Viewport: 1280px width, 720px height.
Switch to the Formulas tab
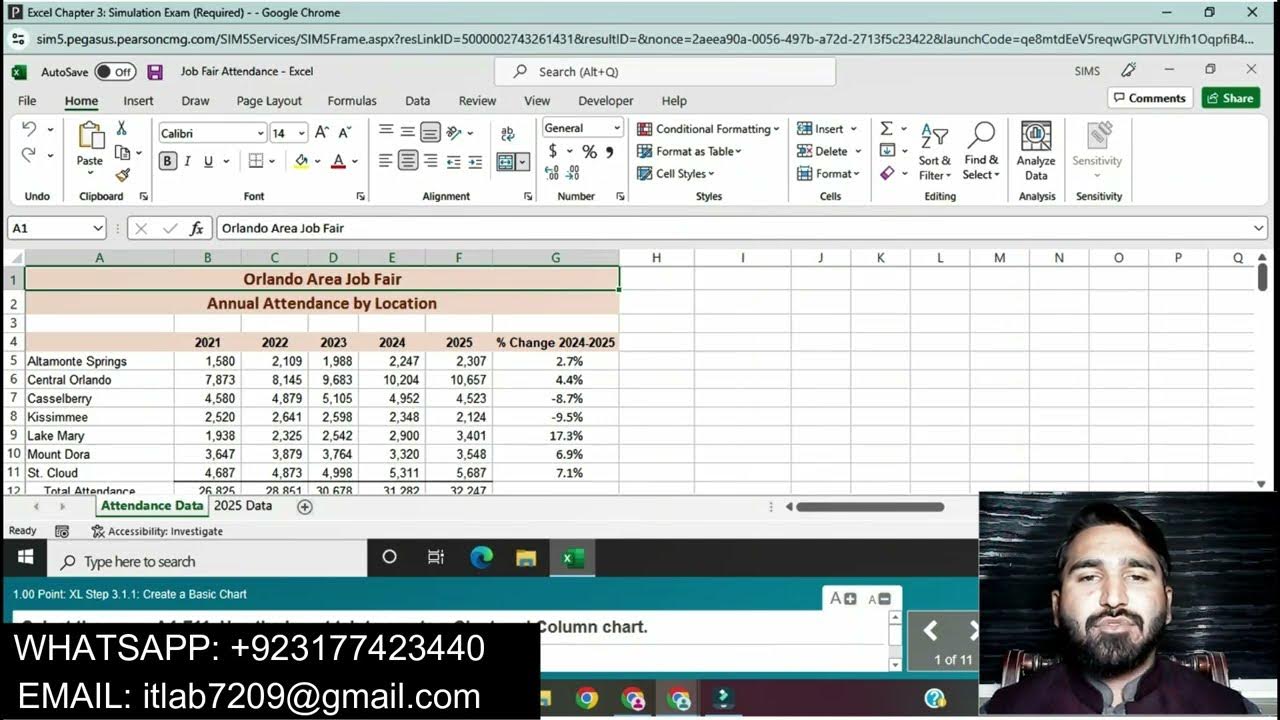tap(352, 101)
